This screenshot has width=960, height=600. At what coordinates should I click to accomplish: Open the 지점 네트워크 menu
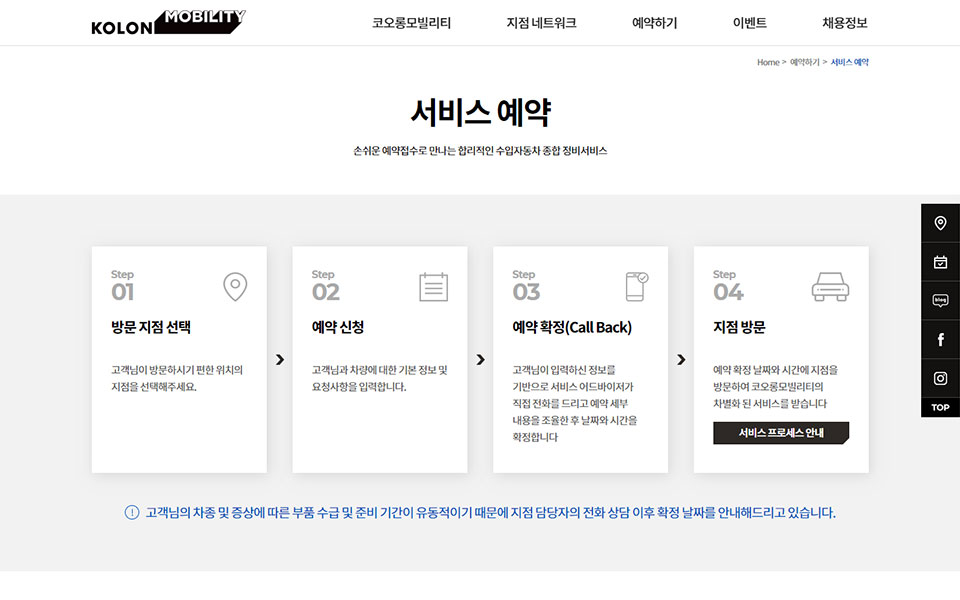coord(541,23)
